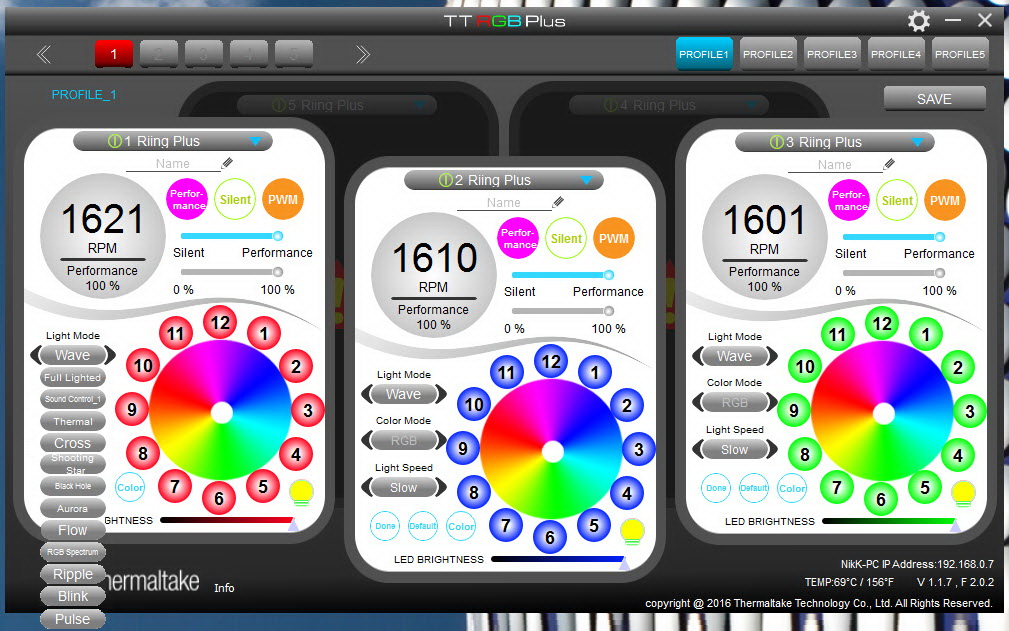Enable PWM mode on fan 2

tap(613, 238)
